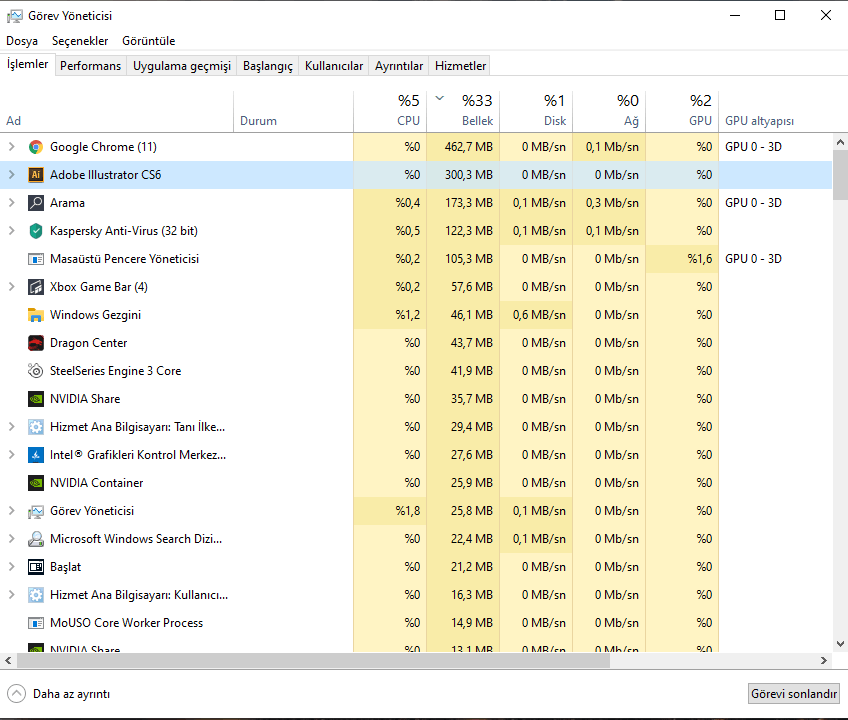
Task: Sort processes by the Ağ column
Action: click(609, 111)
